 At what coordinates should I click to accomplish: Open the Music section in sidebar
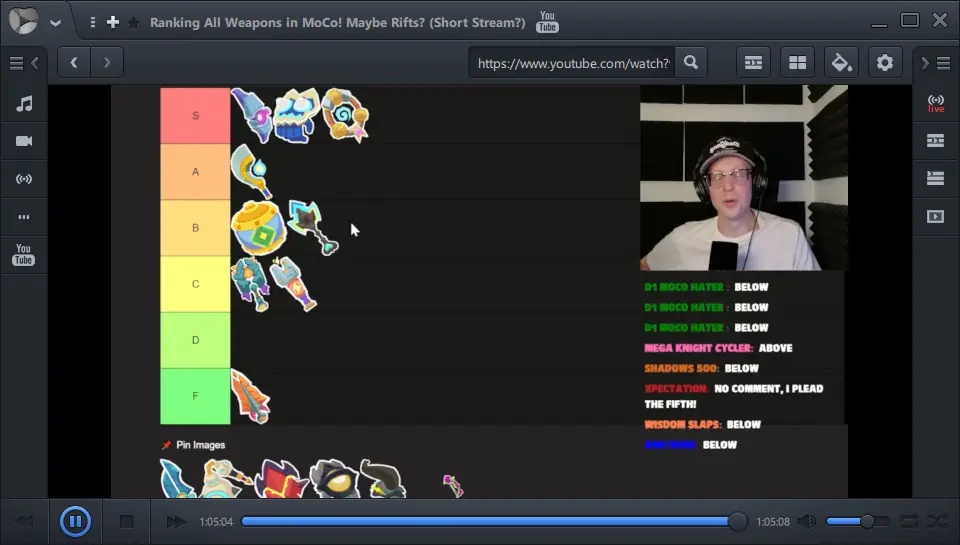click(x=24, y=103)
